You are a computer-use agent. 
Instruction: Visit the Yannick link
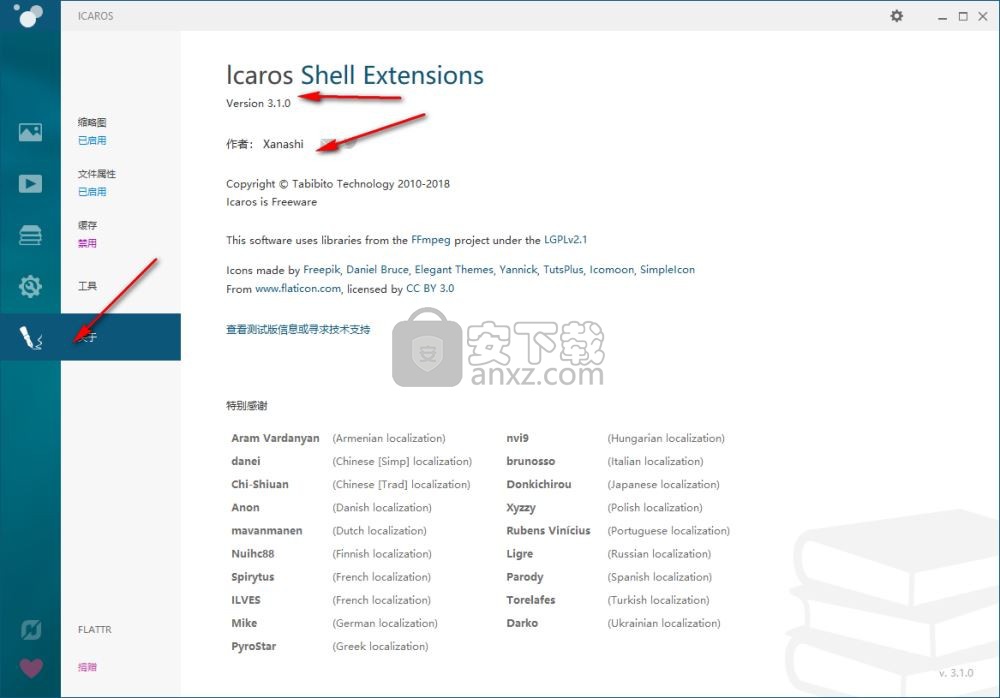coord(518,270)
